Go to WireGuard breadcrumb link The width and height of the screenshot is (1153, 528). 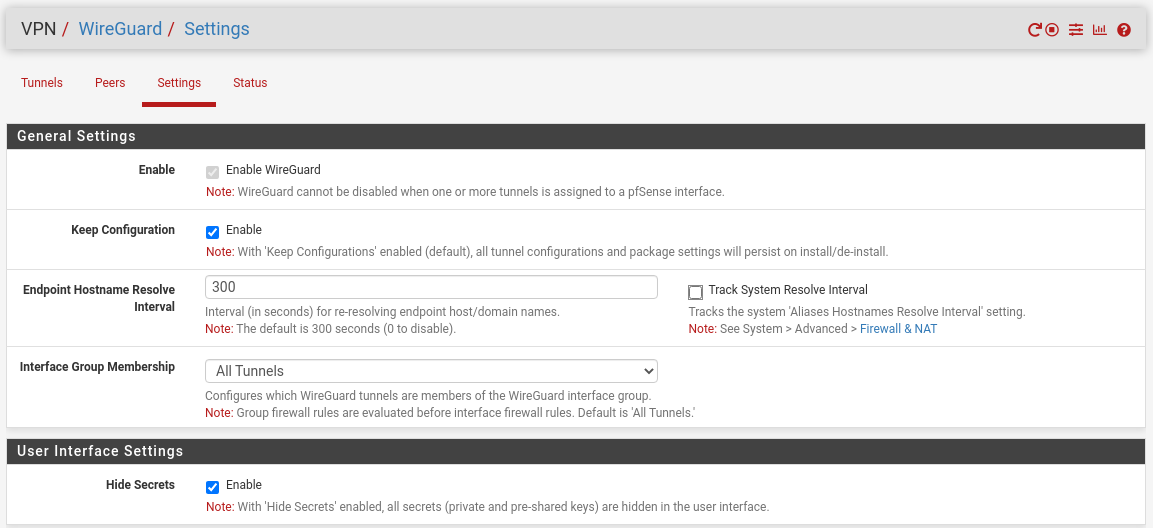[x=120, y=29]
